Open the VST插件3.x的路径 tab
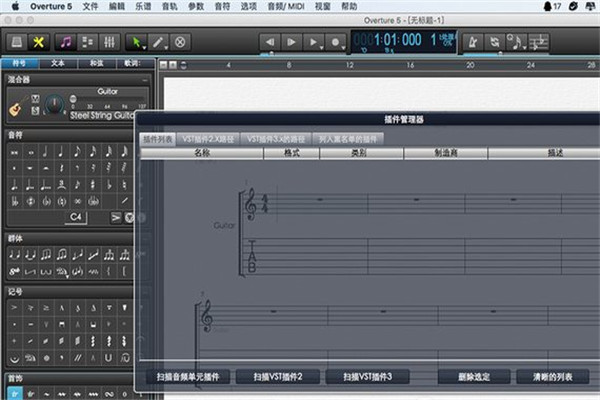Image resolution: width=600 pixels, height=400 pixels. 276,139
